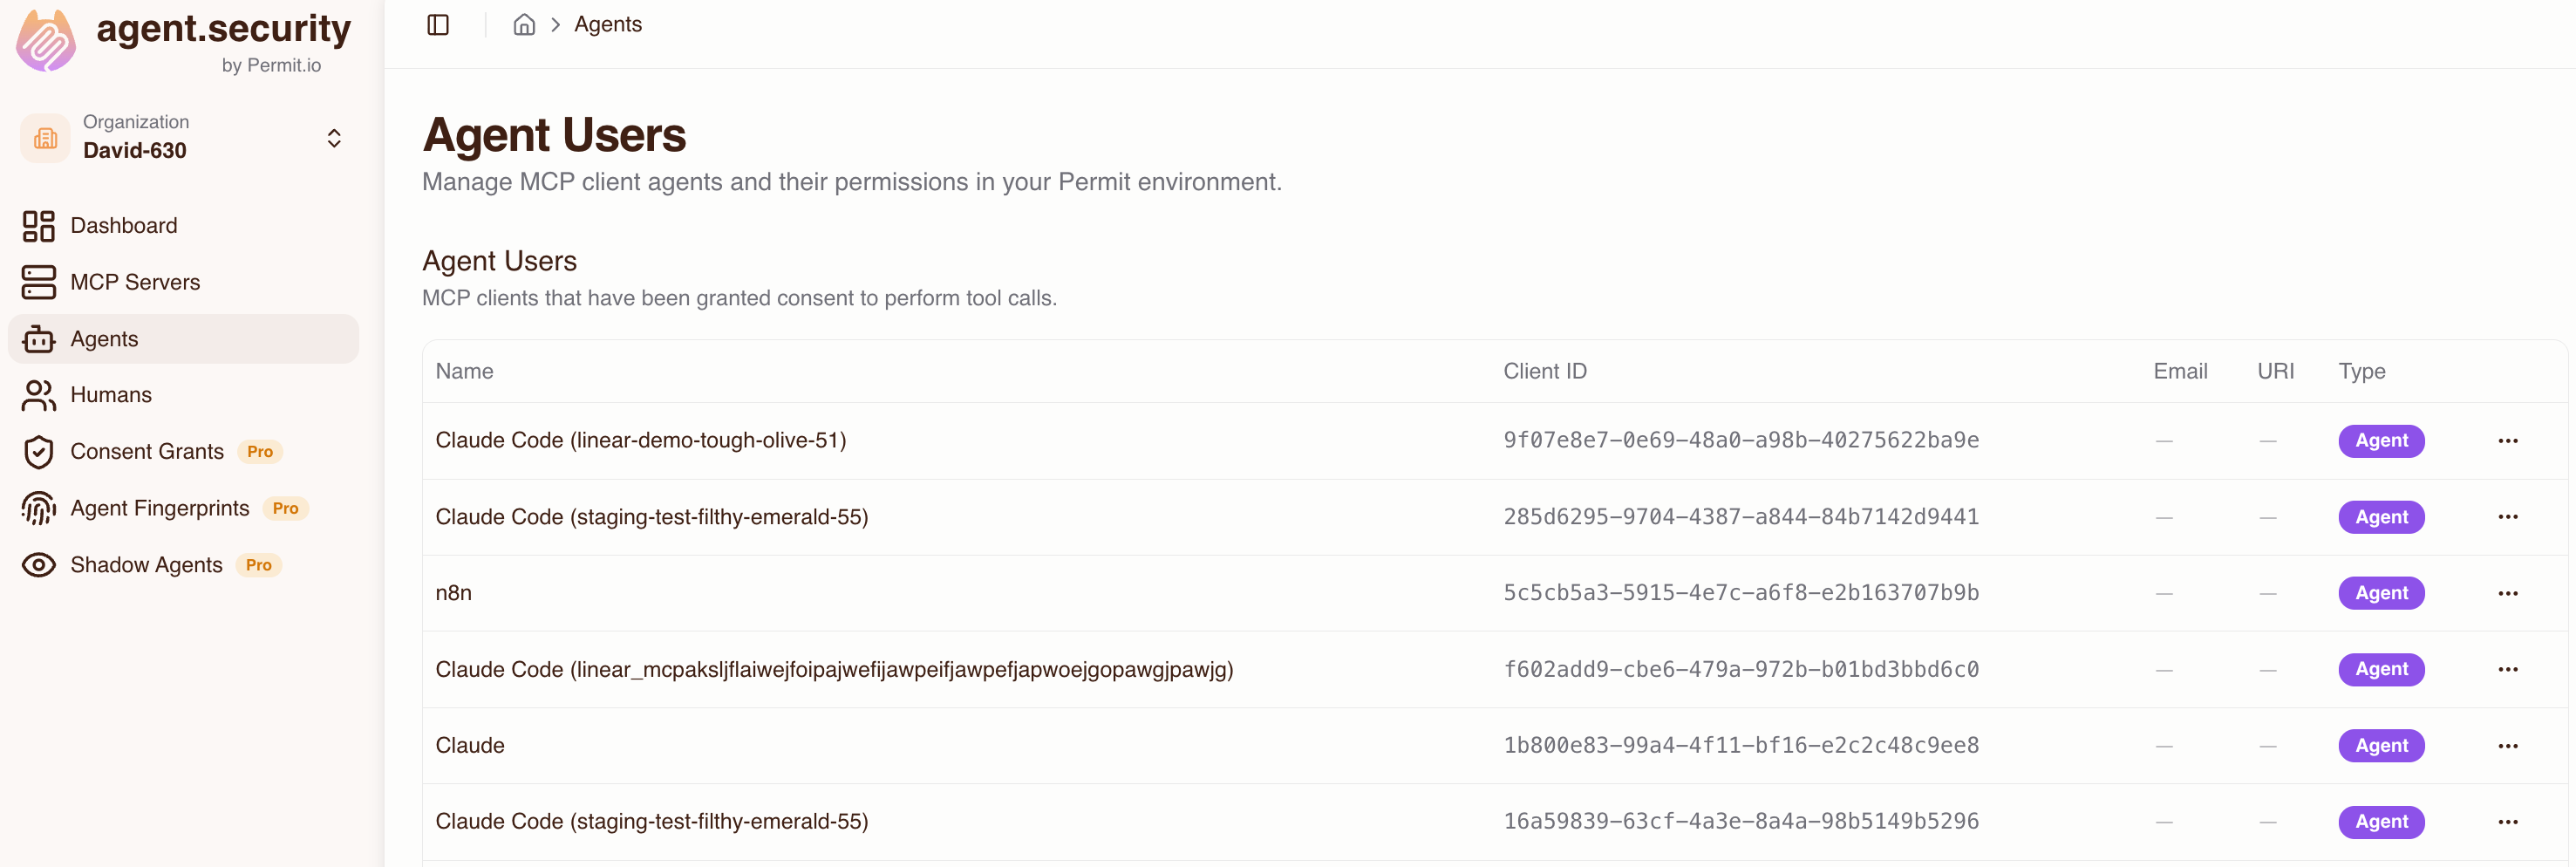Click the Agents sidebar icon
This screenshot has width=2576, height=867.
point(38,338)
